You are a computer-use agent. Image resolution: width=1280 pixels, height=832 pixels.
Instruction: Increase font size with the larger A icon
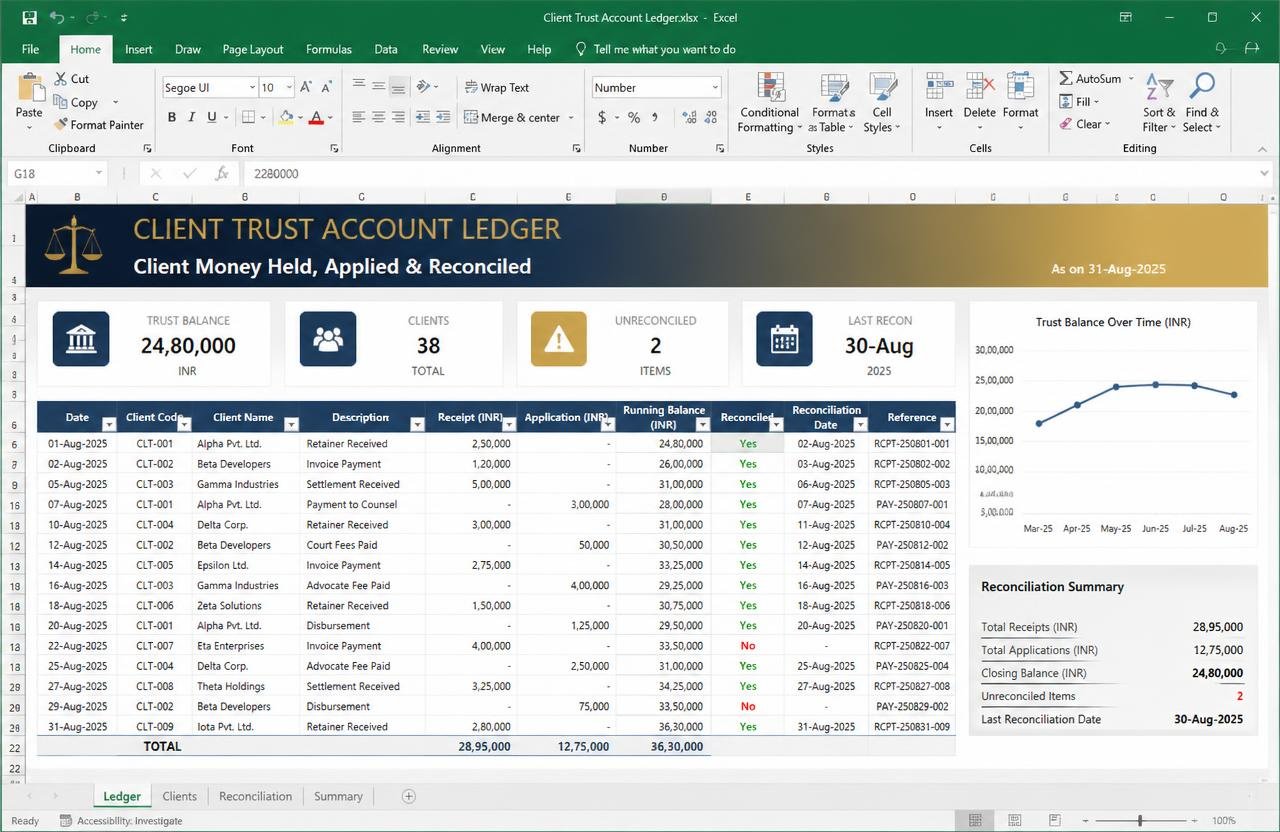point(307,88)
